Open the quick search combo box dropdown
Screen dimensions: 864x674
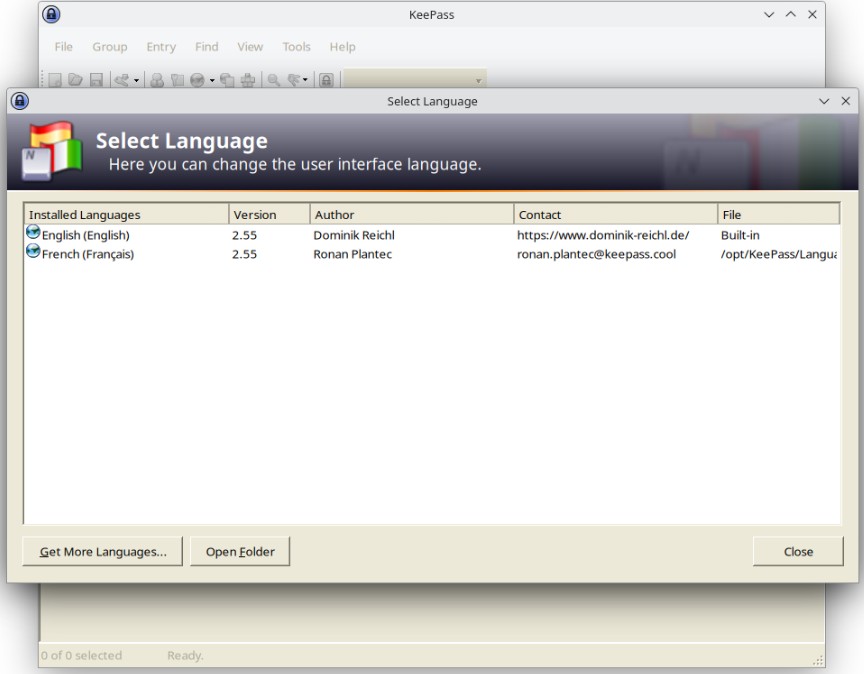point(478,81)
